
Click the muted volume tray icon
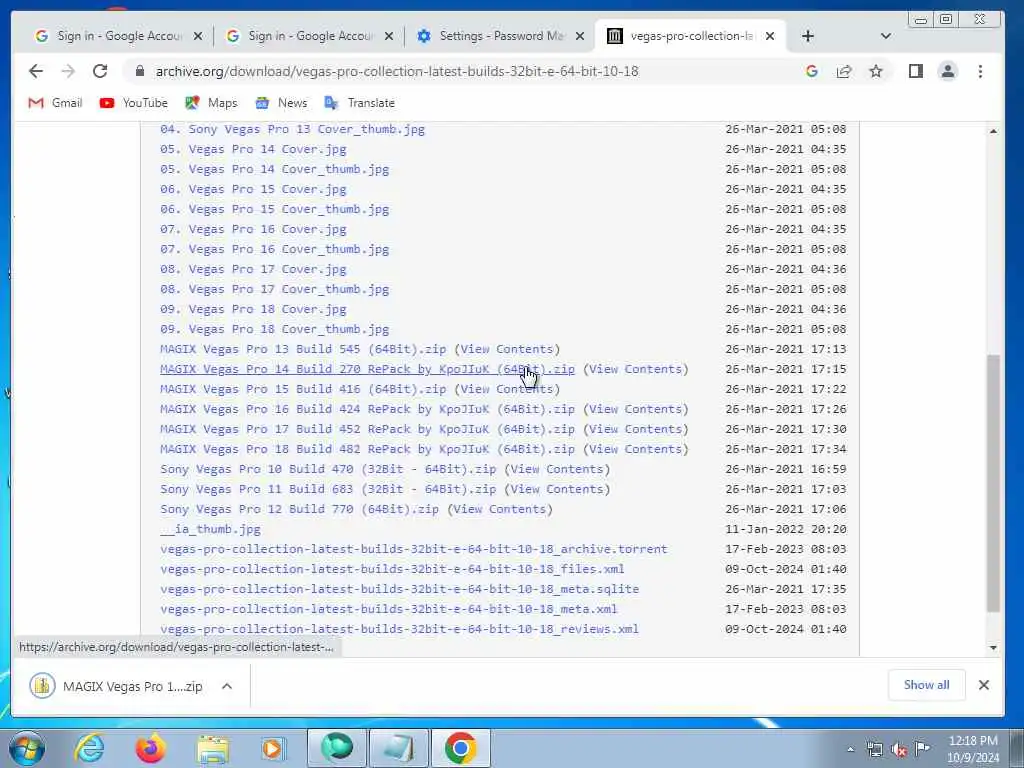[x=899, y=750]
